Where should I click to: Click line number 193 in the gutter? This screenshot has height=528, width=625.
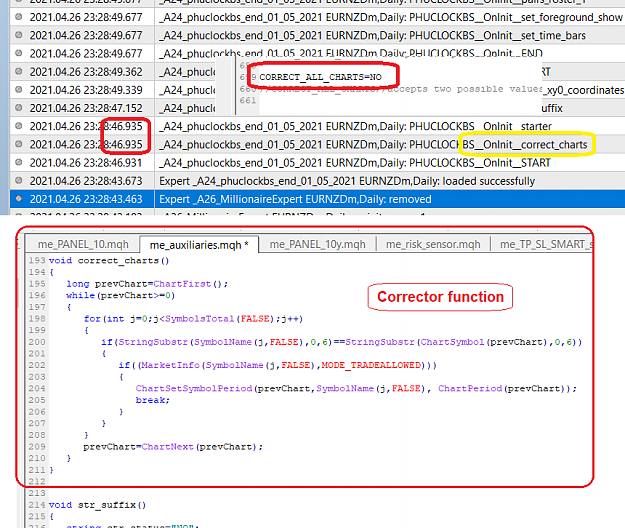point(37,261)
